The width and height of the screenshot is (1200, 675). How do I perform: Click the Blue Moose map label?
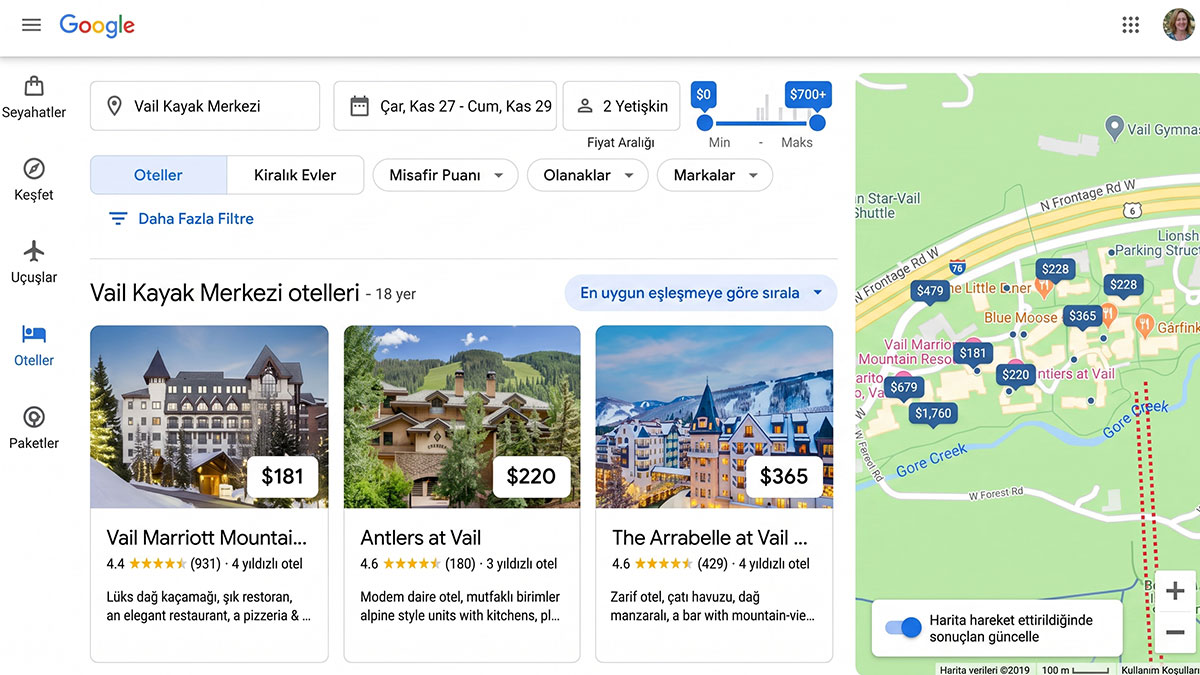1021,317
